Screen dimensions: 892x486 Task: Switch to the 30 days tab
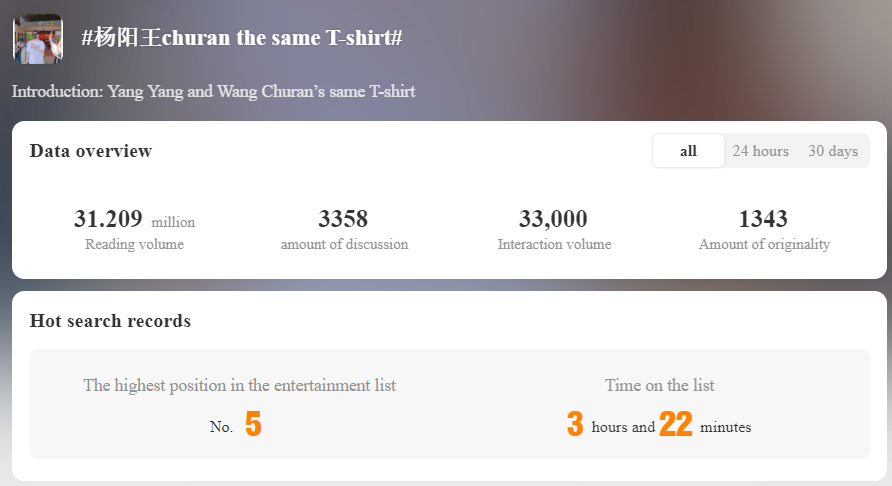tap(833, 151)
